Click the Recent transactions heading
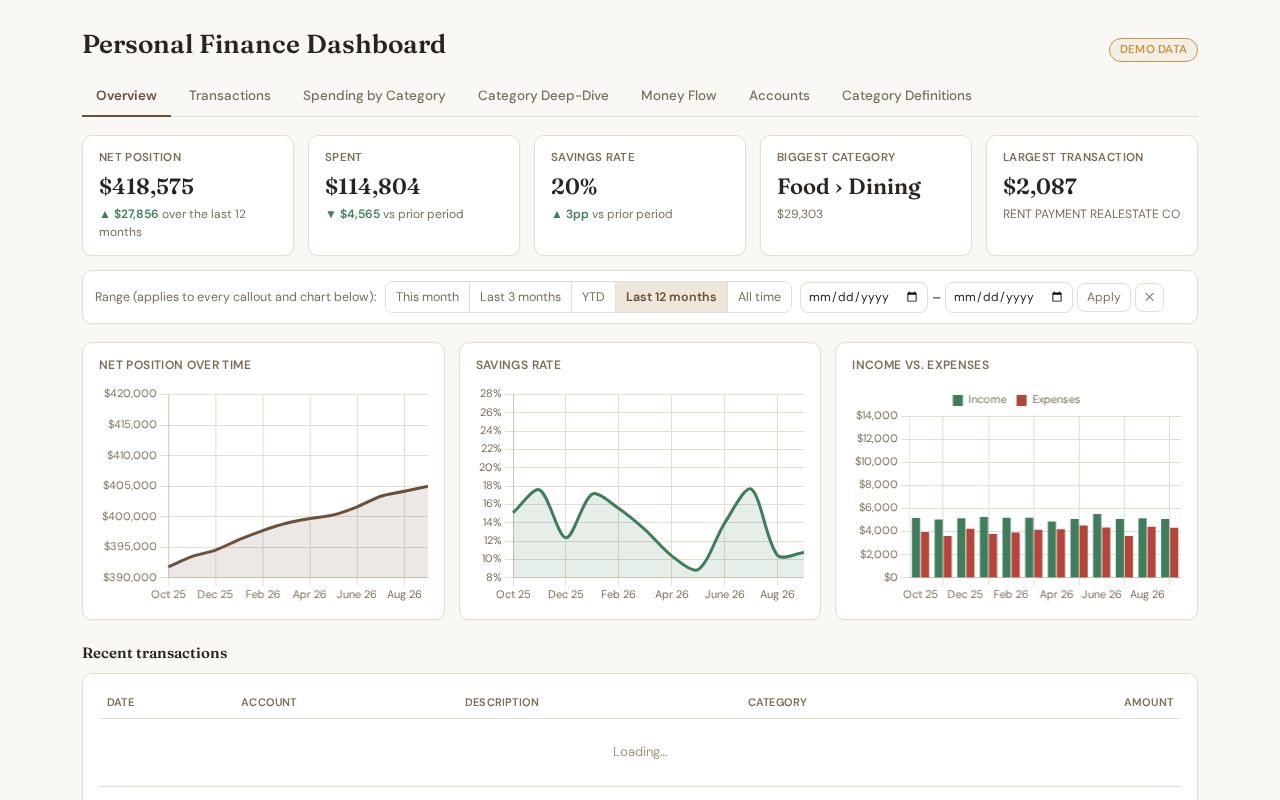Image resolution: width=1280 pixels, height=800 pixels. pyautogui.click(x=155, y=653)
